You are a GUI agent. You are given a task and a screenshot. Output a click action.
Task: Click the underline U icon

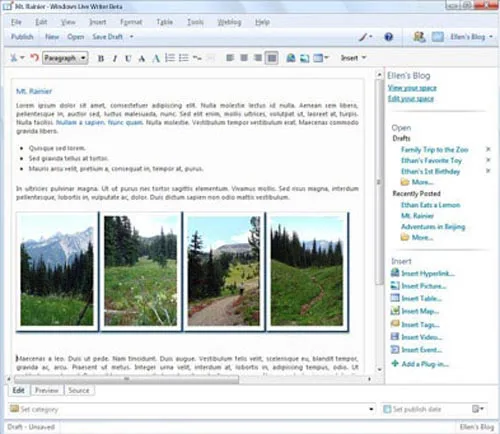tap(128, 59)
